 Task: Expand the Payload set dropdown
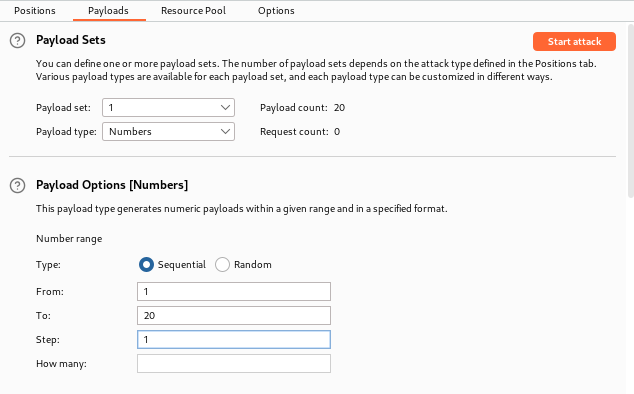168,108
